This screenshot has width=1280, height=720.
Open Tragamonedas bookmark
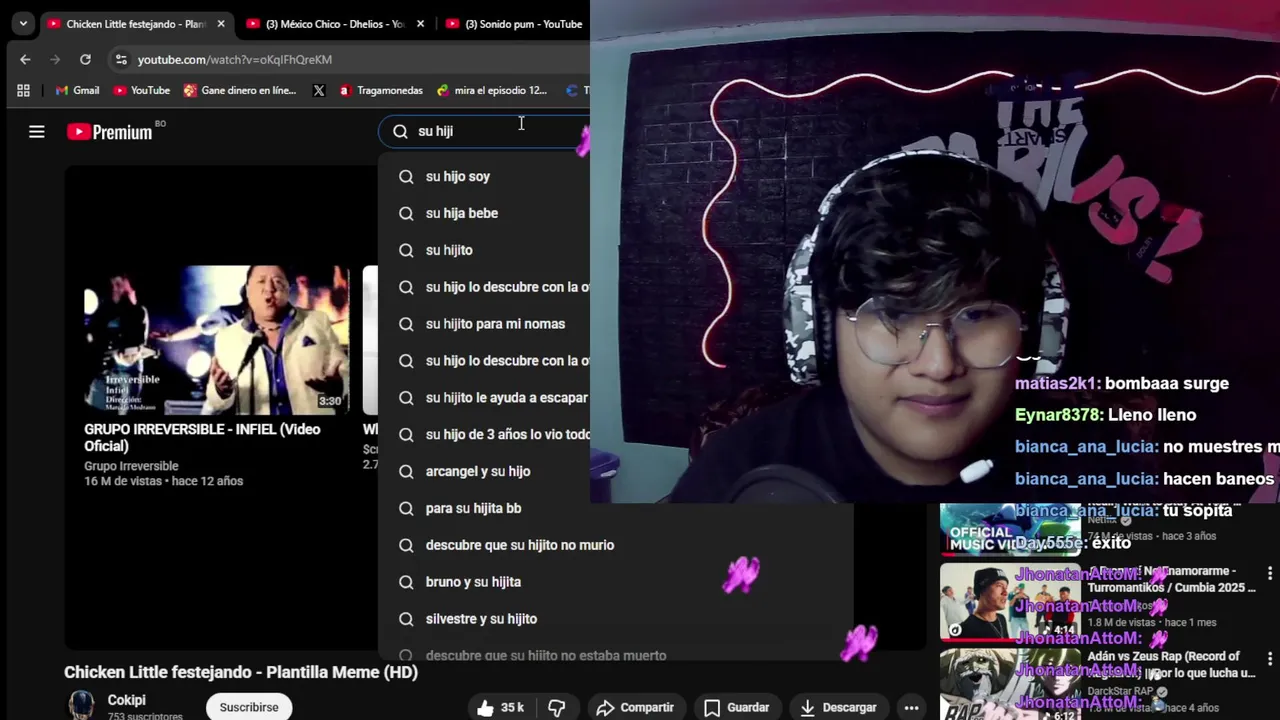pos(380,90)
